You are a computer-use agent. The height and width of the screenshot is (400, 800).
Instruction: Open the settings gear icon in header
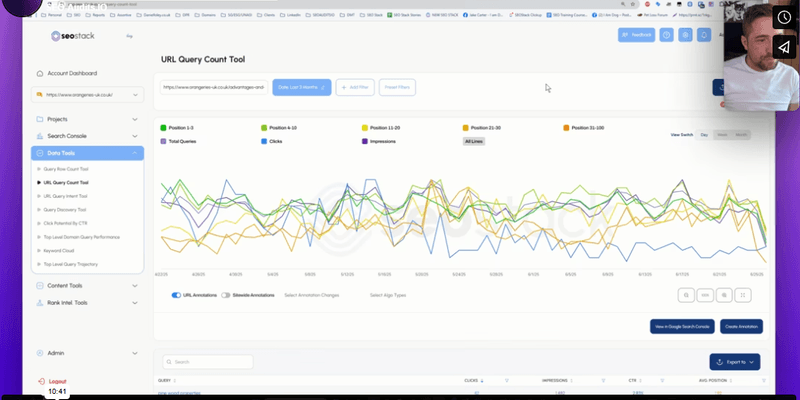point(685,35)
